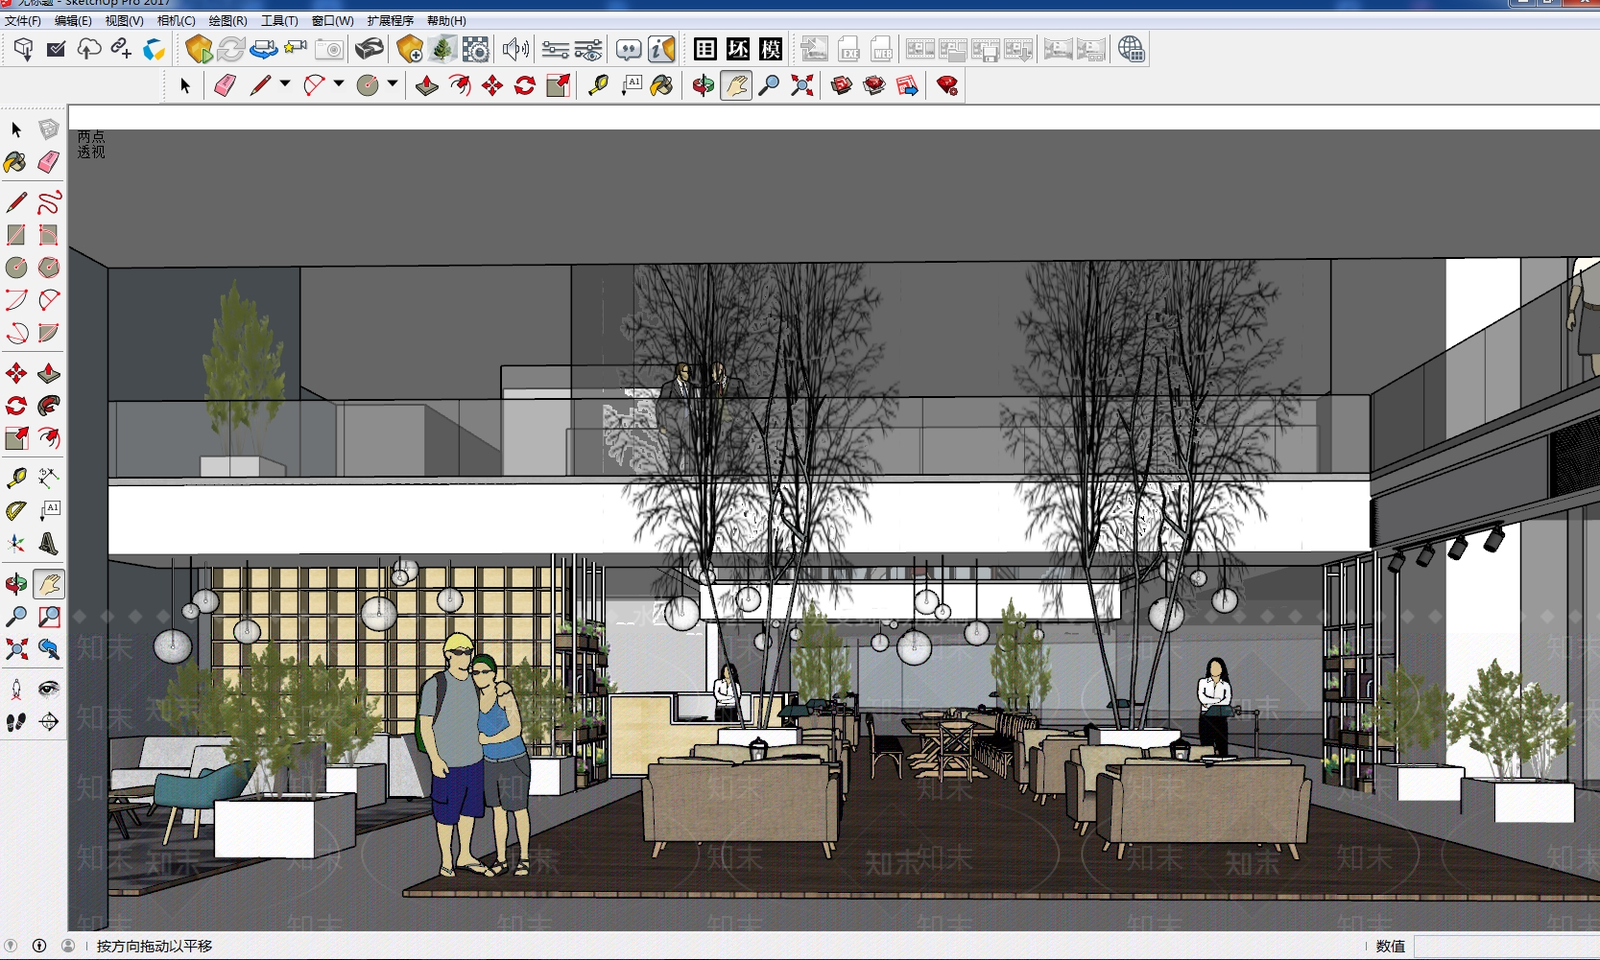
Task: Select the Eraser tool in top toolbar
Action: (x=225, y=86)
